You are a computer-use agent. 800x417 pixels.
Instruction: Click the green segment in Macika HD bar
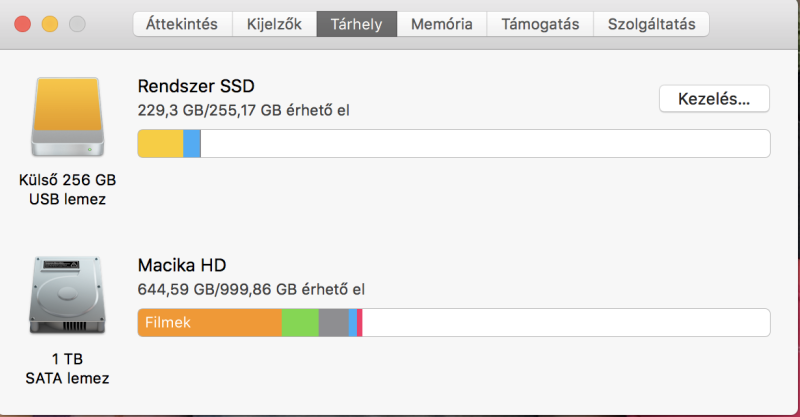point(300,323)
